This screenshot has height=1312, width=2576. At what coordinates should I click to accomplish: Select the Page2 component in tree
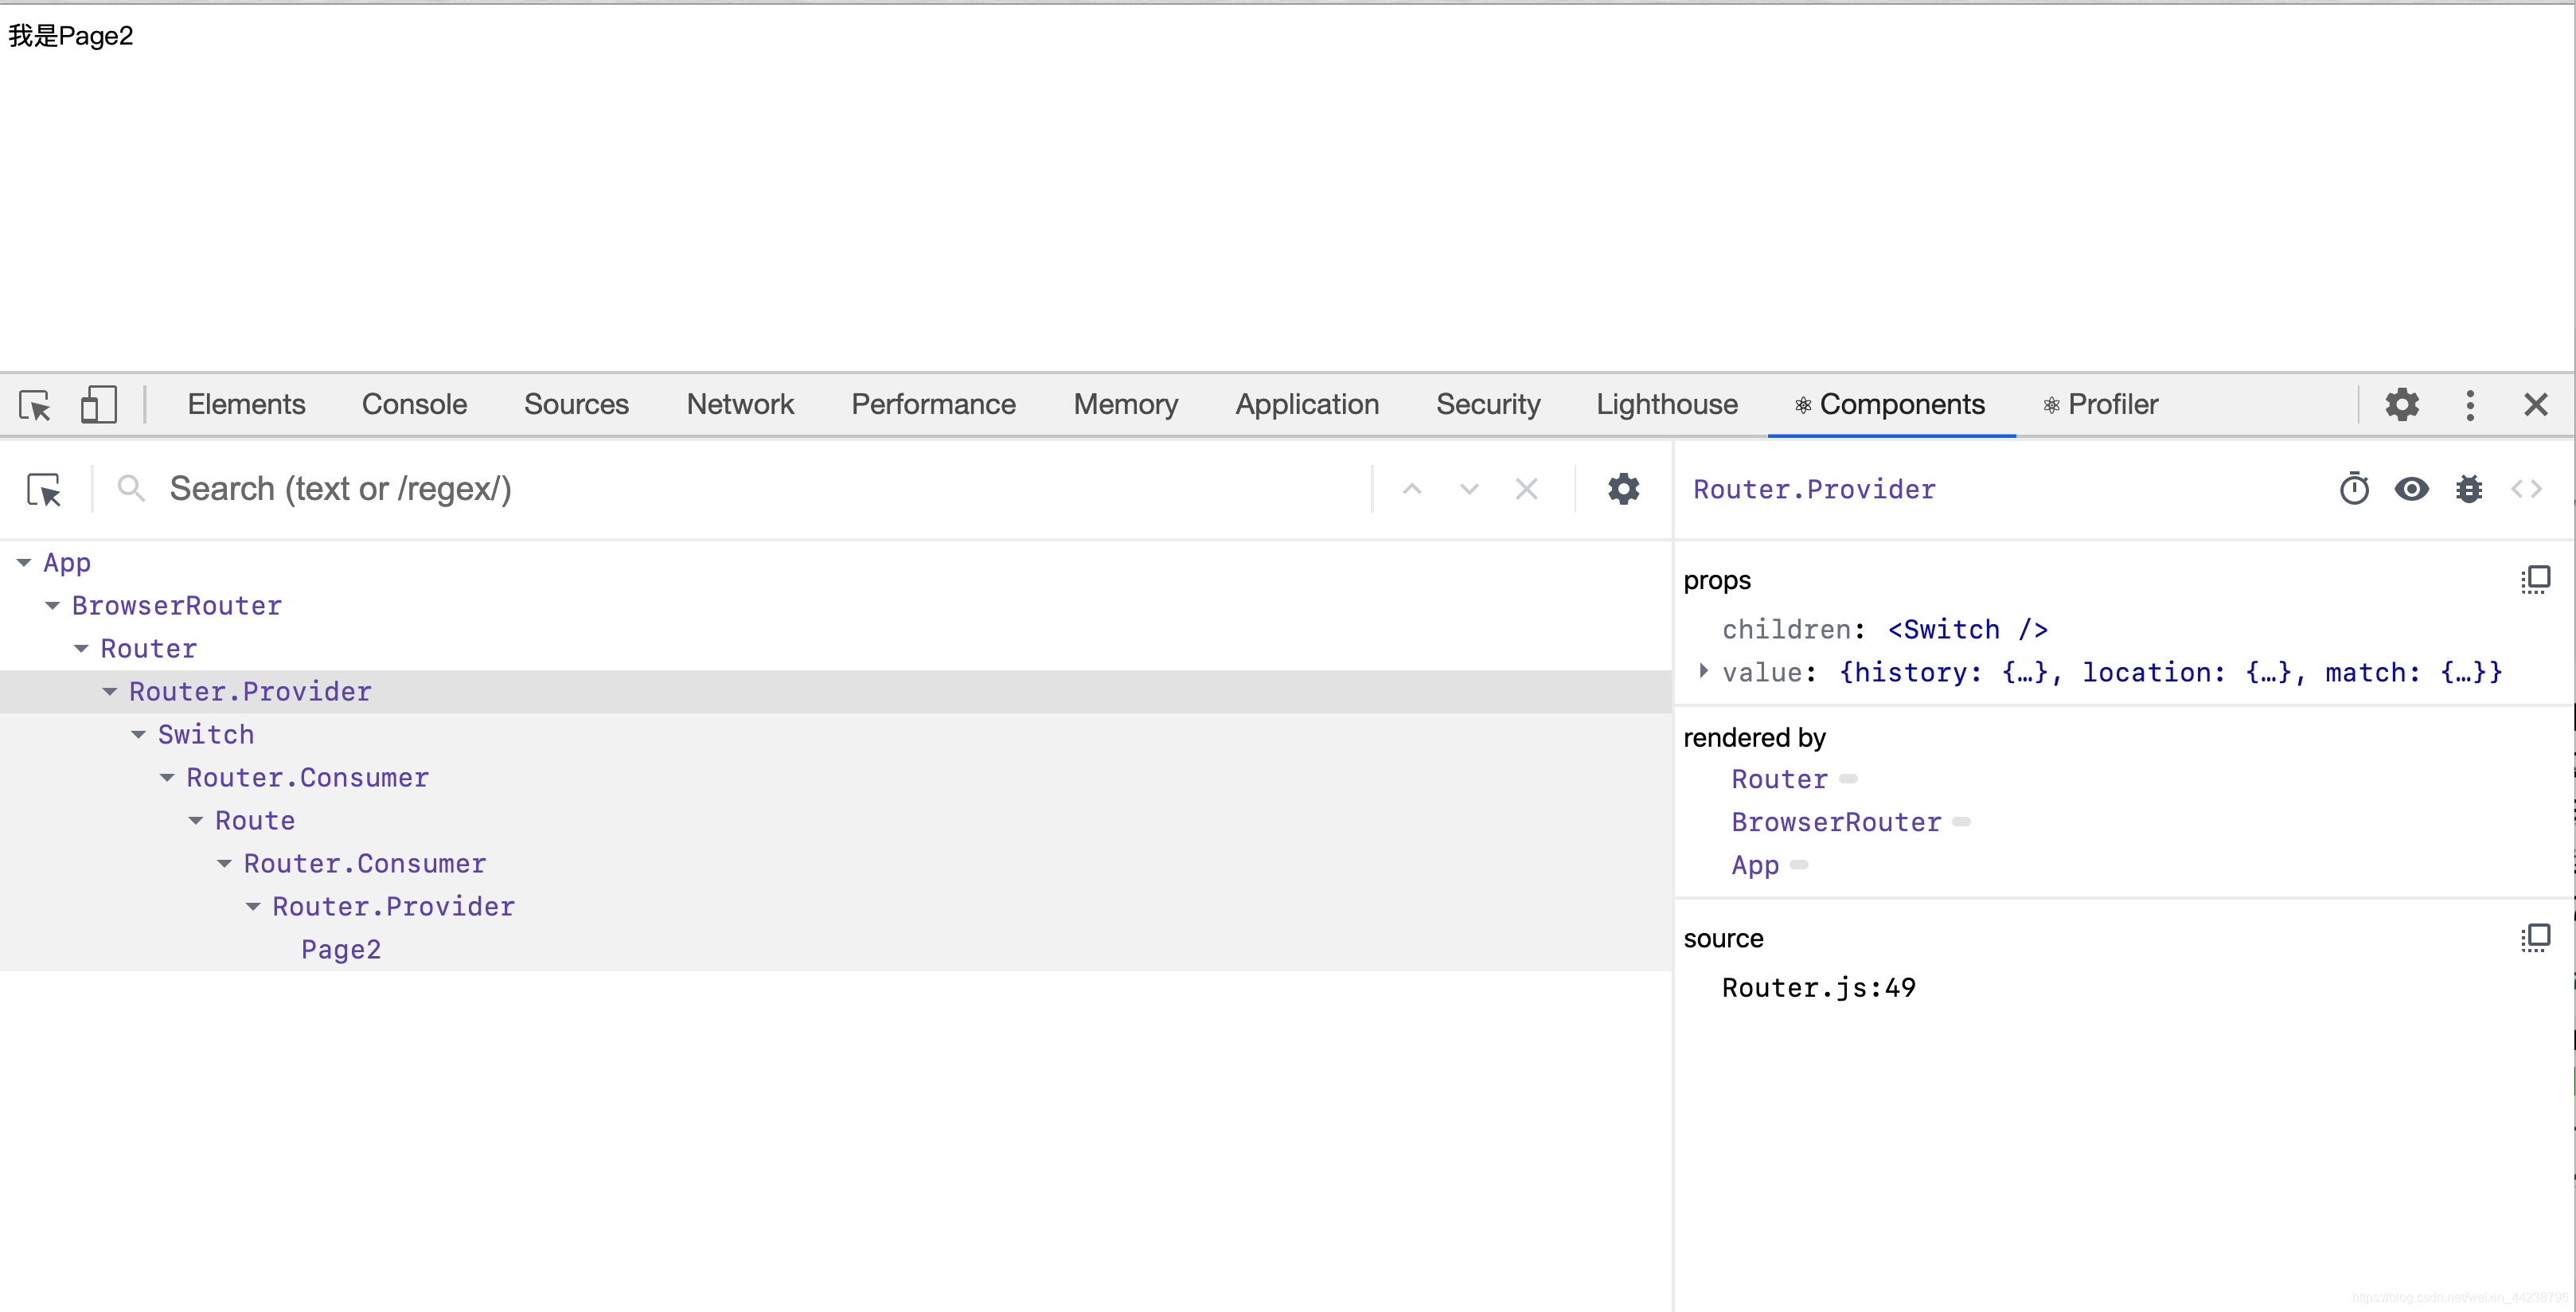click(x=341, y=950)
